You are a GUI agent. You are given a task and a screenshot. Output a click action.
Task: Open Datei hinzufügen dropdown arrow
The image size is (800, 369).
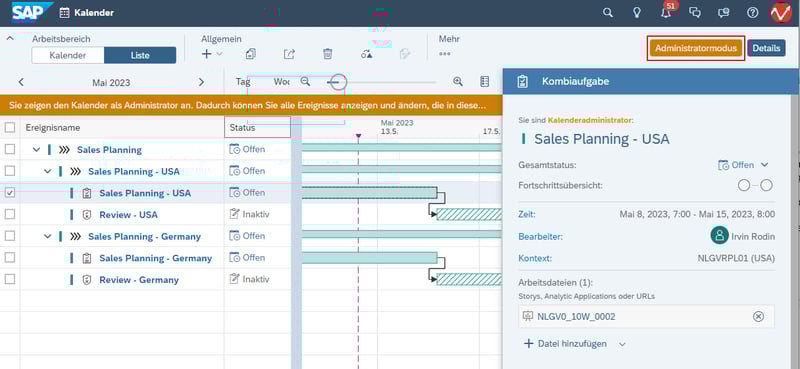(x=622, y=344)
